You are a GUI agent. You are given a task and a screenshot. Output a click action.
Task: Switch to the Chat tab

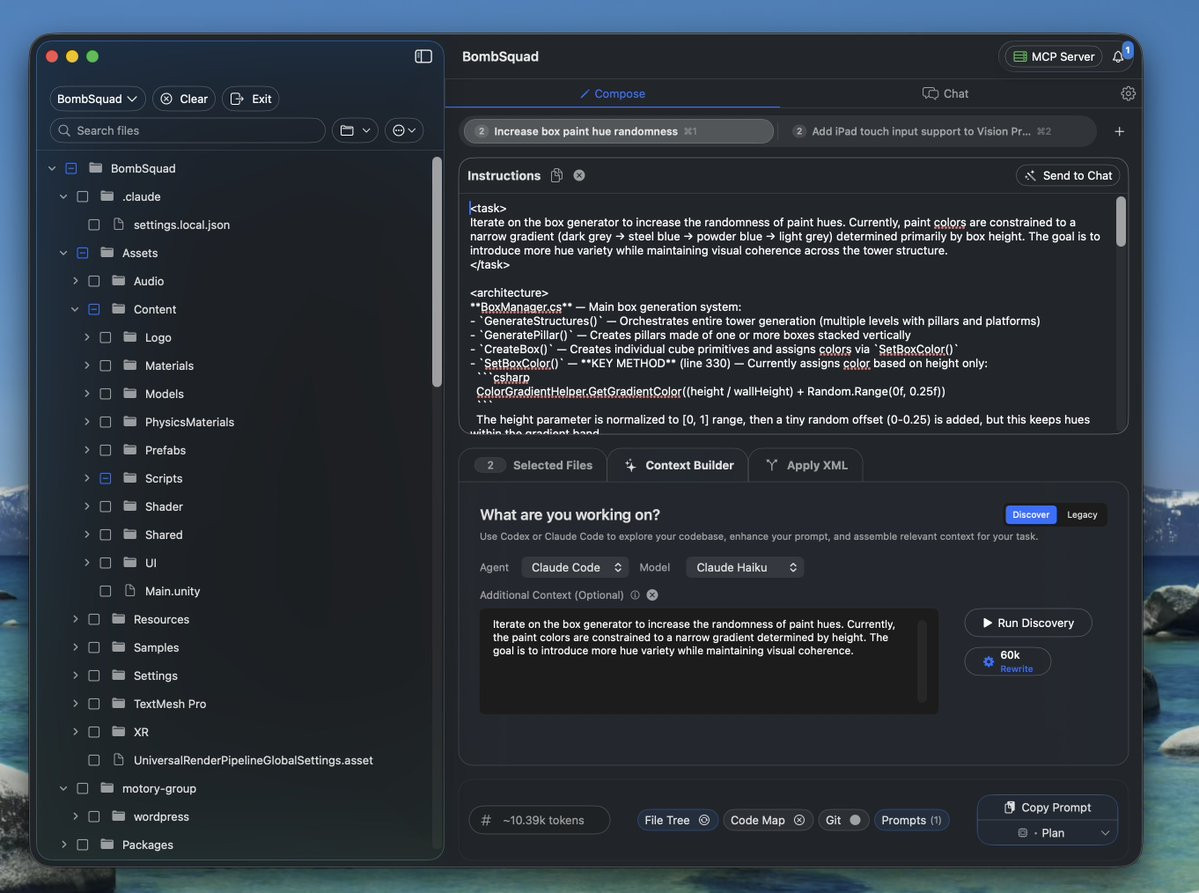(x=945, y=93)
